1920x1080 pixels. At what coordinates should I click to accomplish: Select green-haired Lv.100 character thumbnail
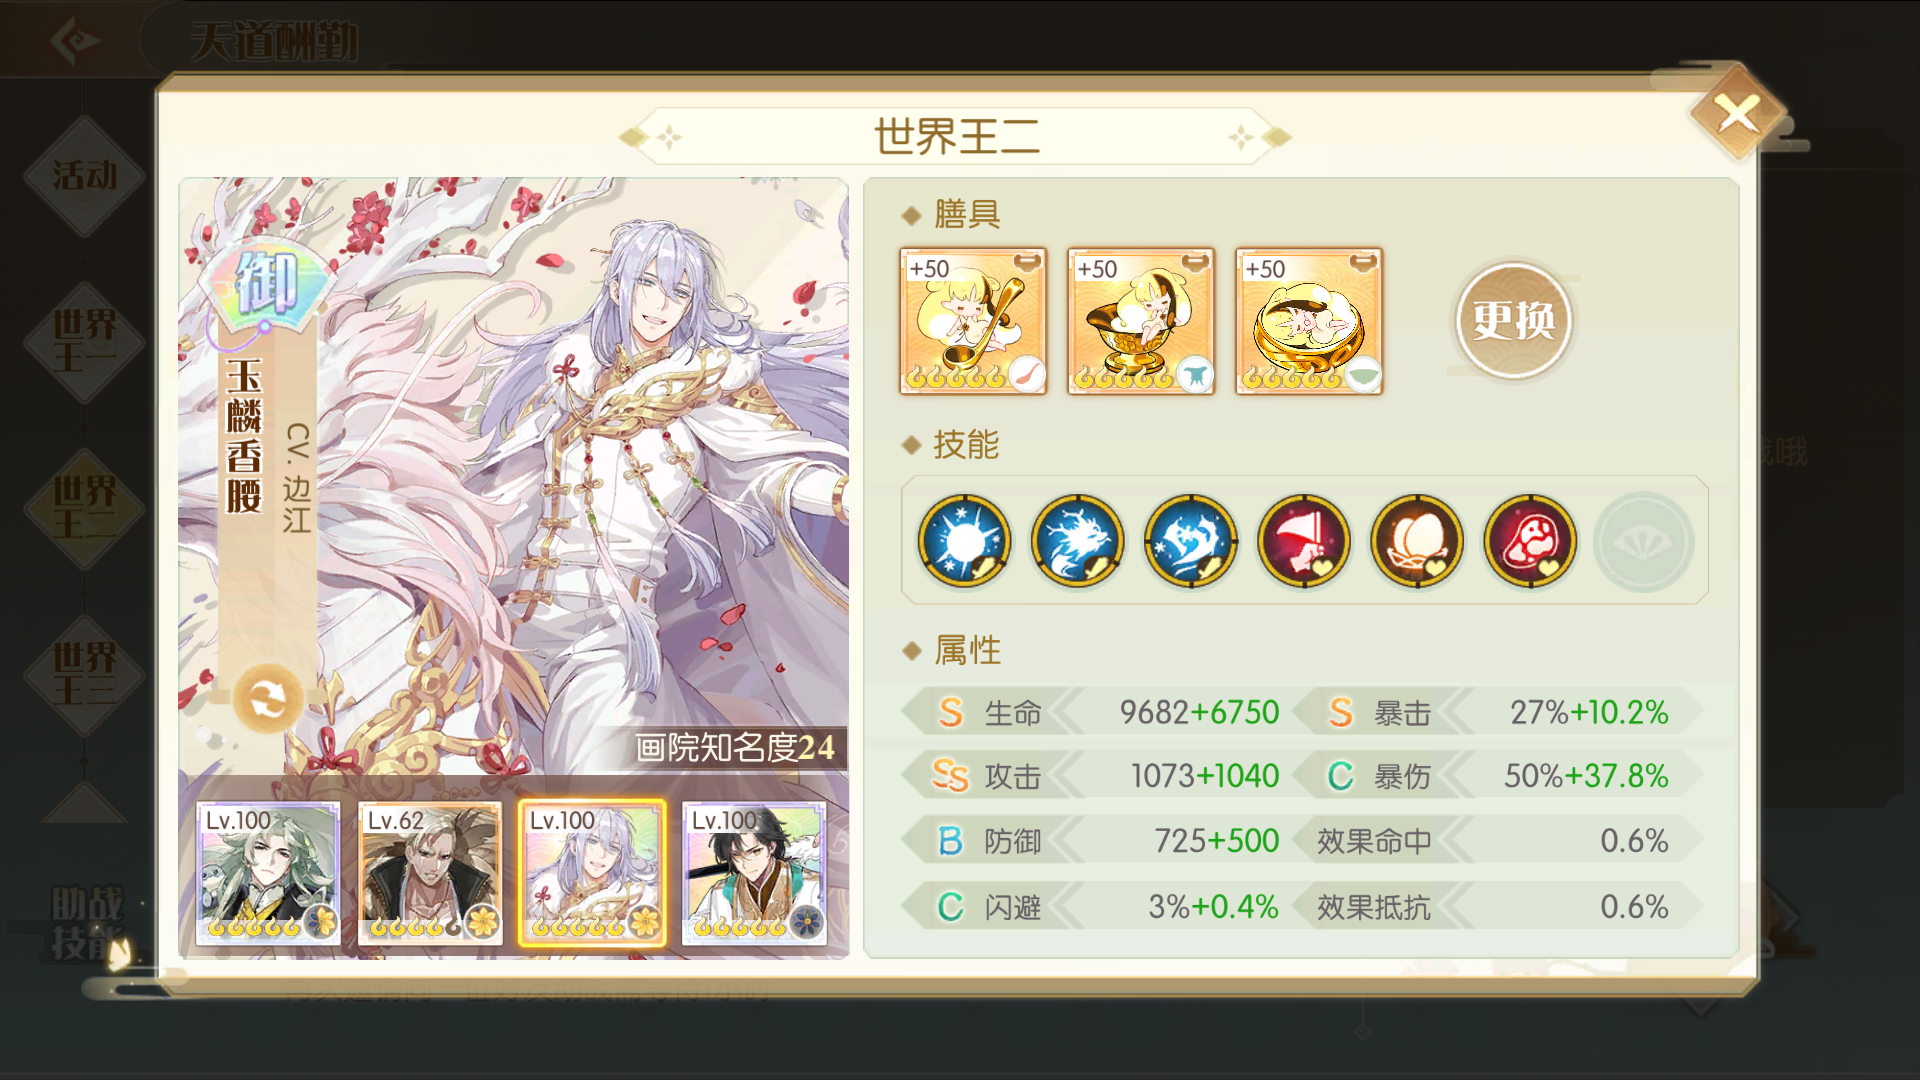point(268,873)
